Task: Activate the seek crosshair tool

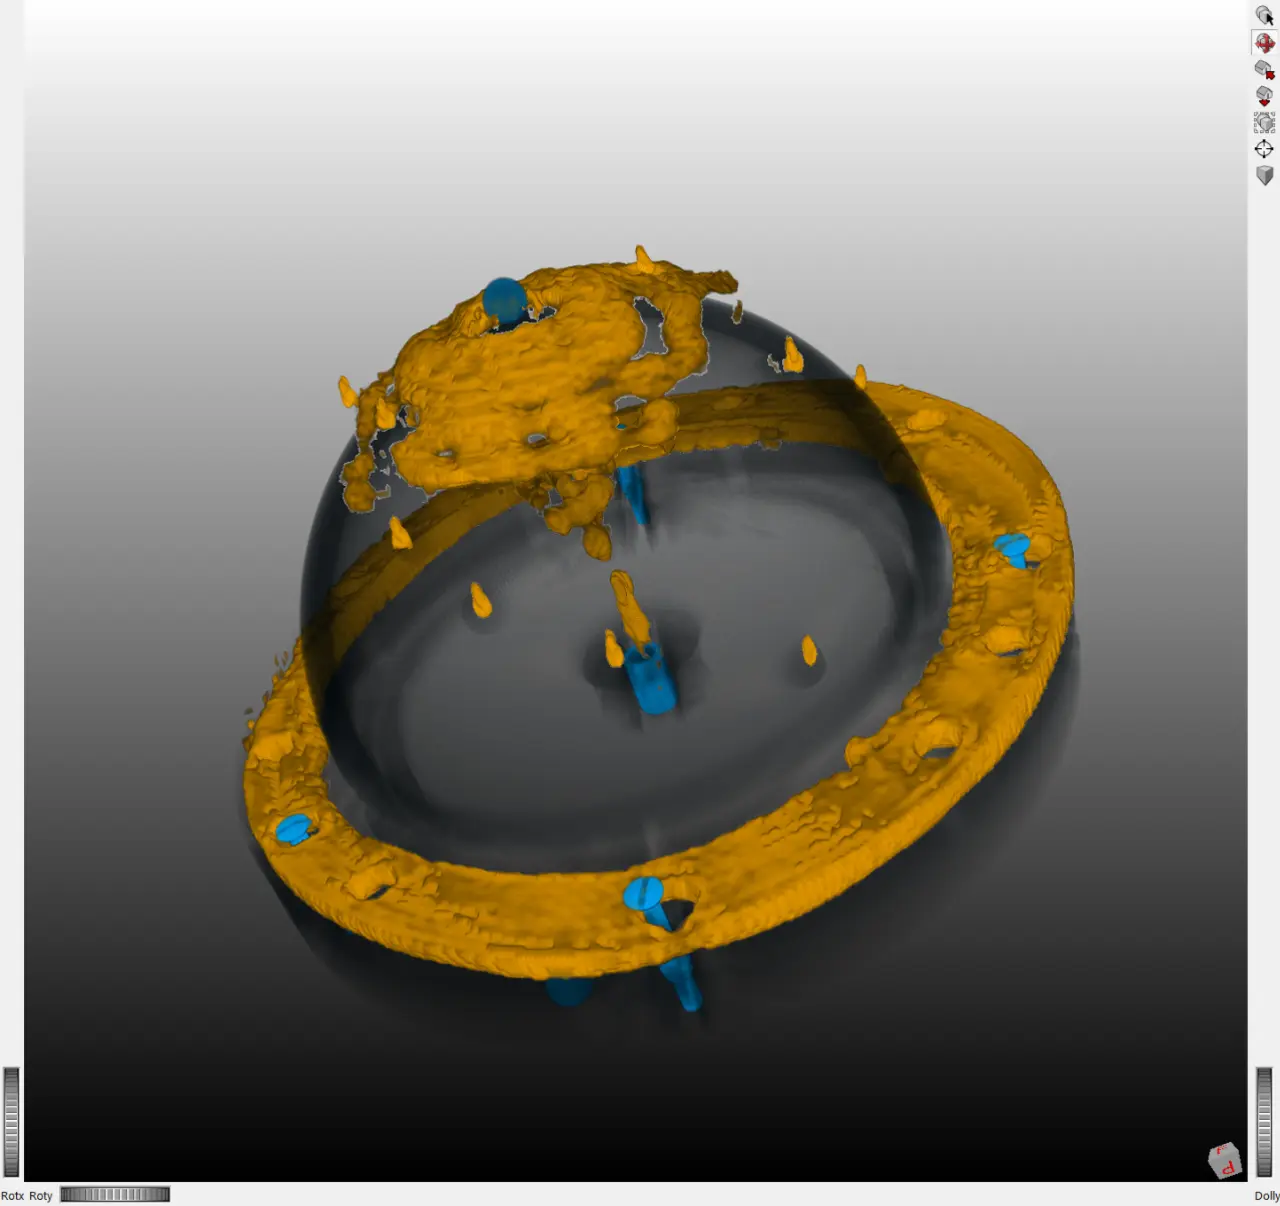Action: [1264, 149]
